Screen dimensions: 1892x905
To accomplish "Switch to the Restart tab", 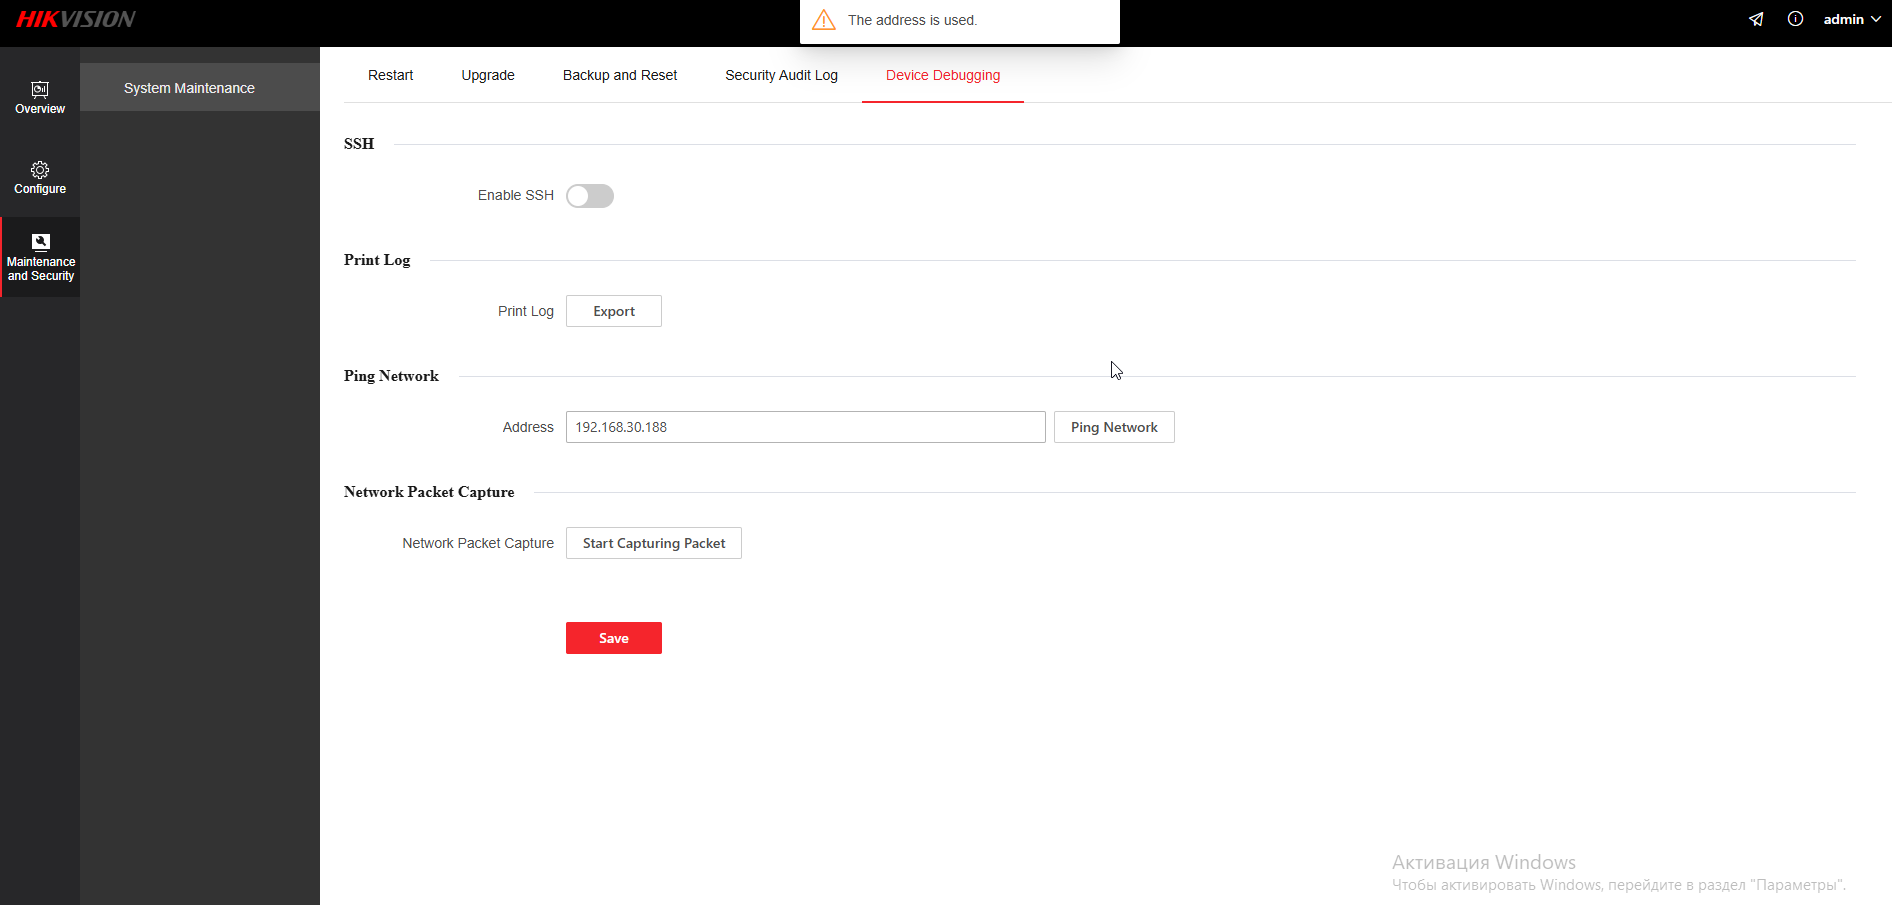I will [x=390, y=75].
